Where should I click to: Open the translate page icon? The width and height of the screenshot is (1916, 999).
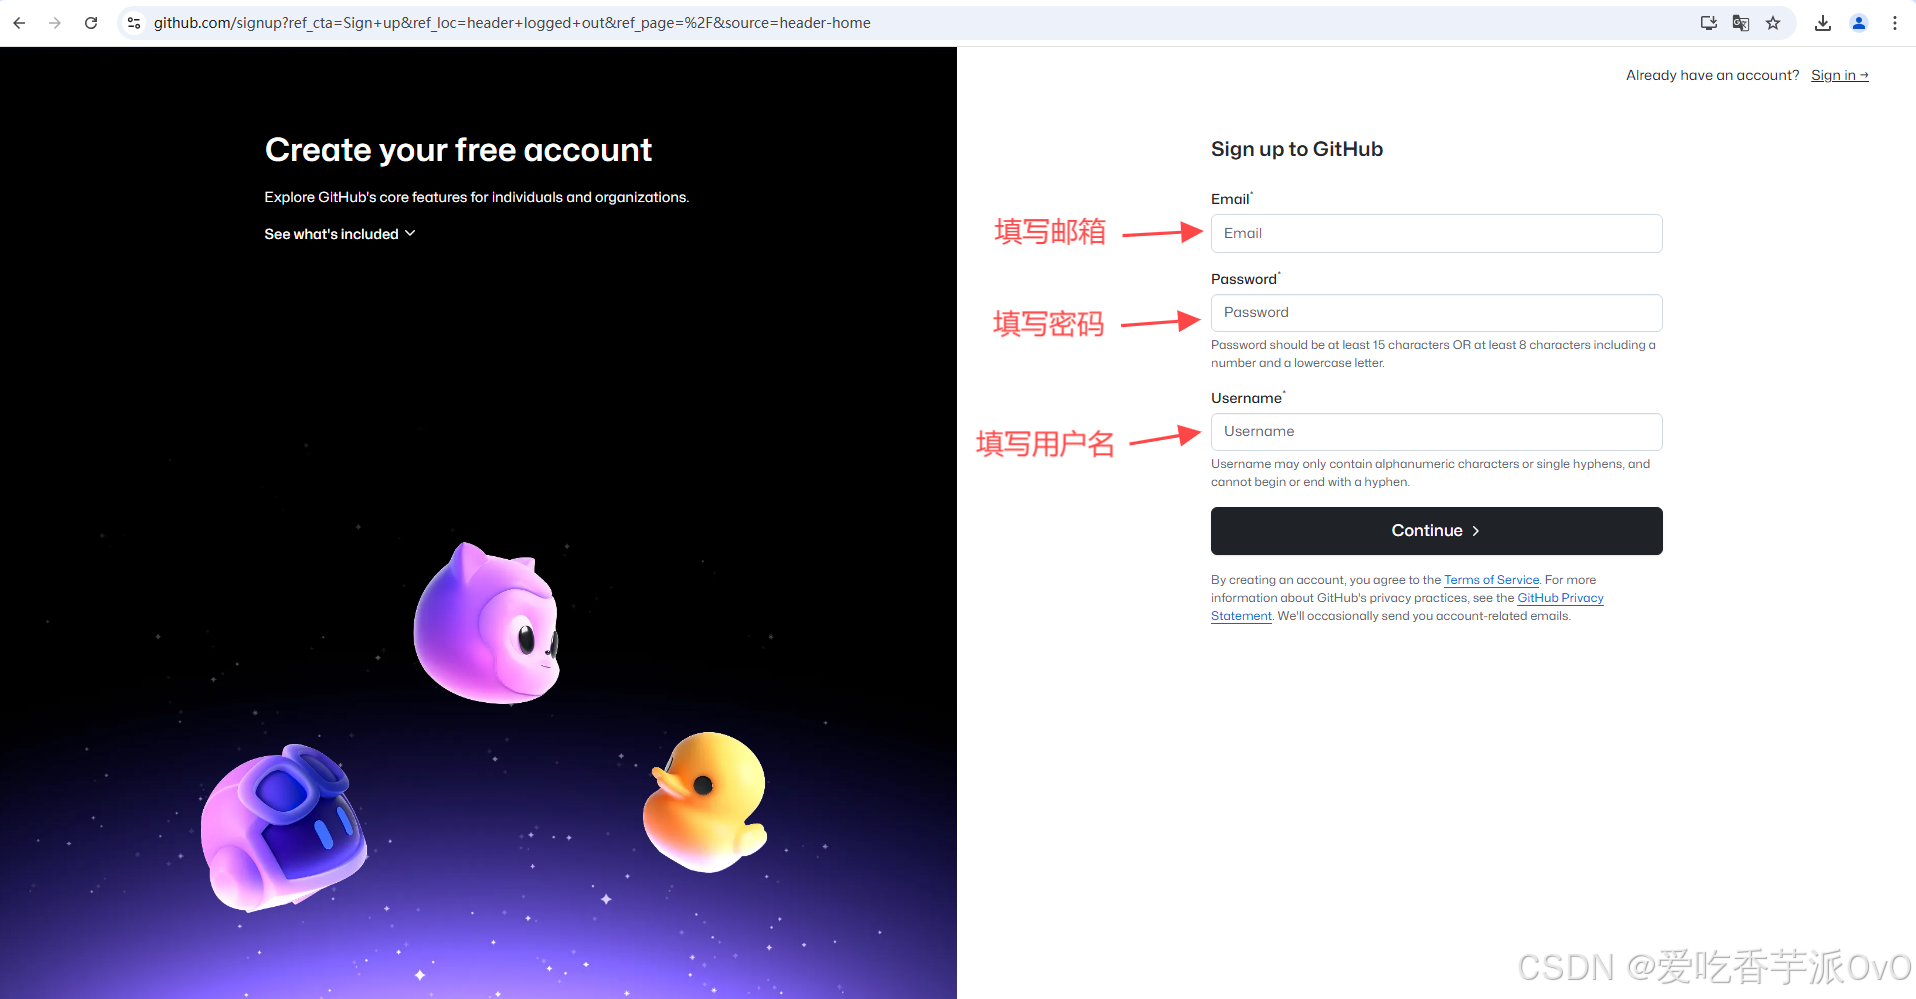click(1741, 23)
